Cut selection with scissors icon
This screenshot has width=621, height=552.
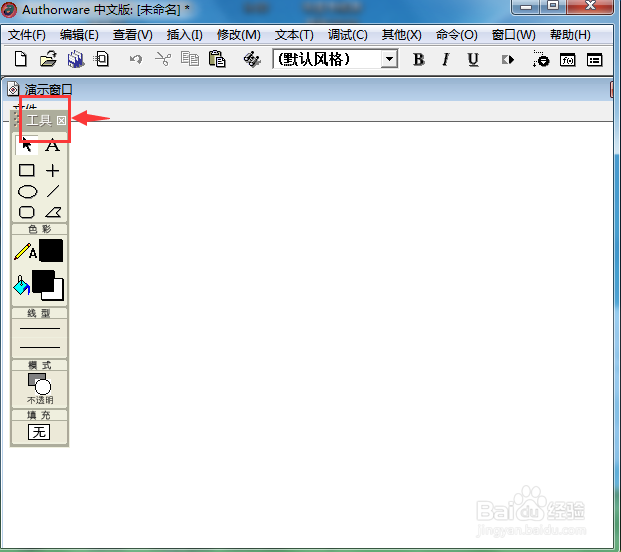(163, 59)
